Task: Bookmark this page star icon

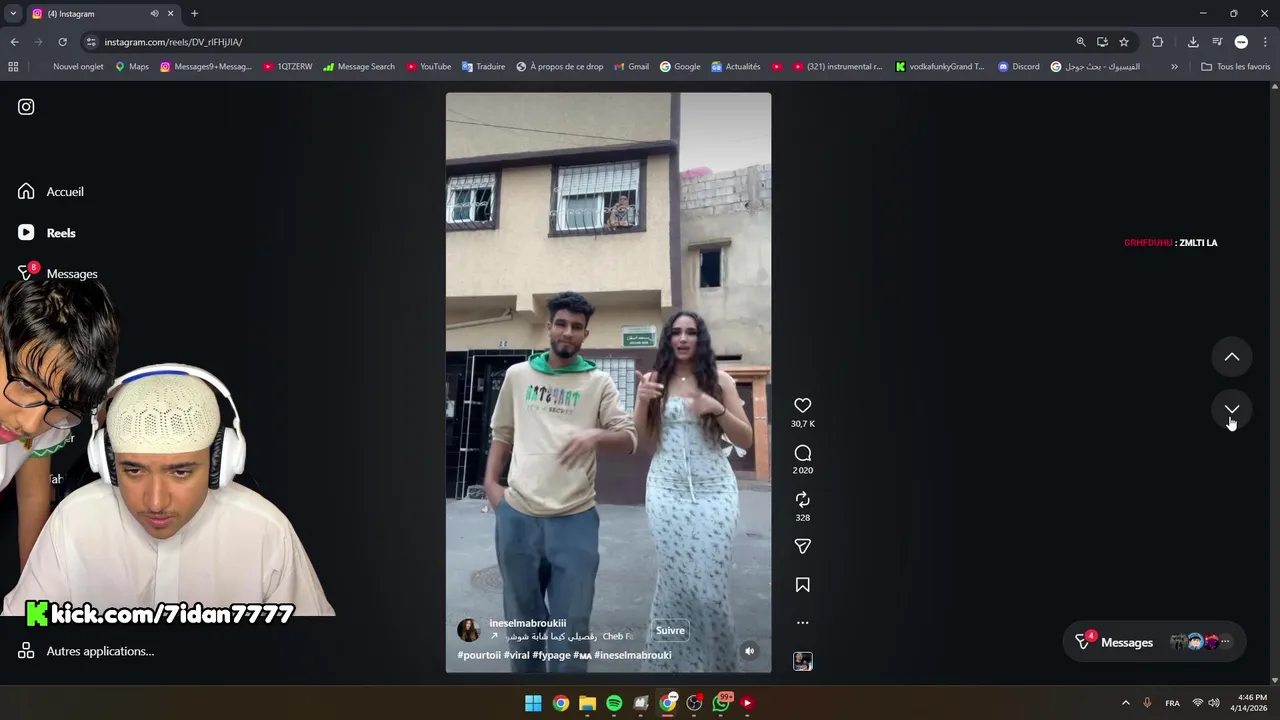Action: 1124,42
